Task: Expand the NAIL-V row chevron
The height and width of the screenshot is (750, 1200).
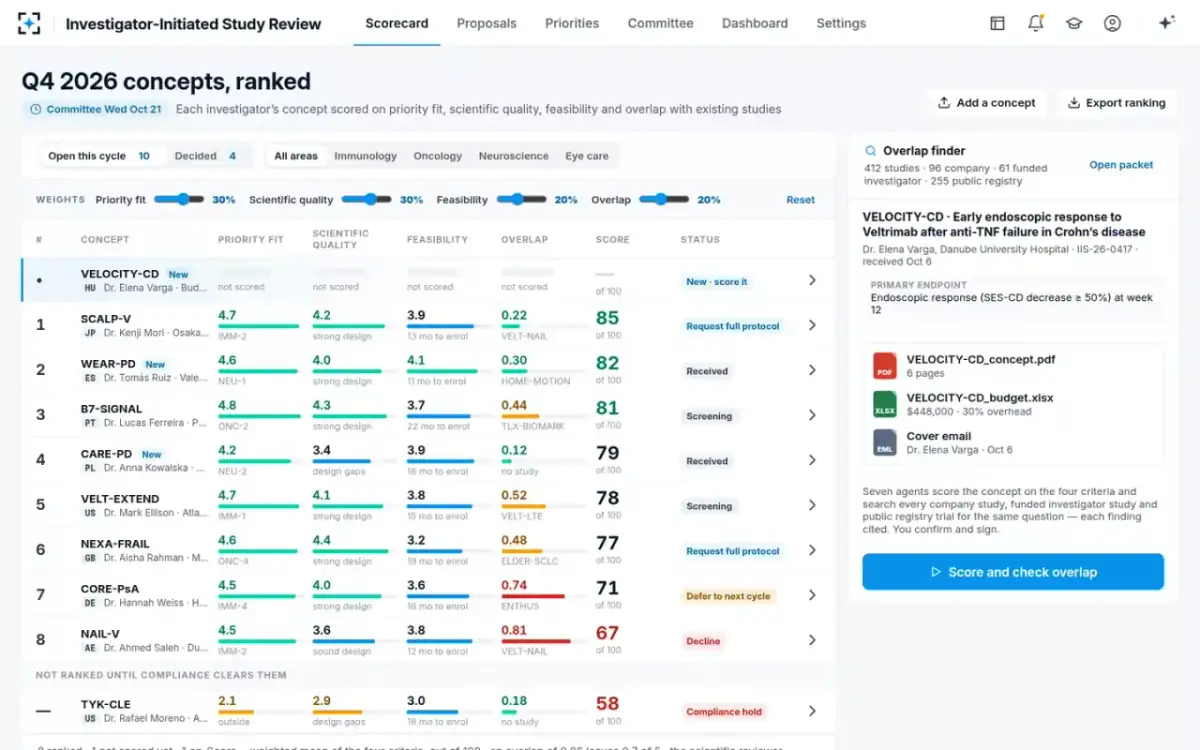Action: (x=812, y=640)
